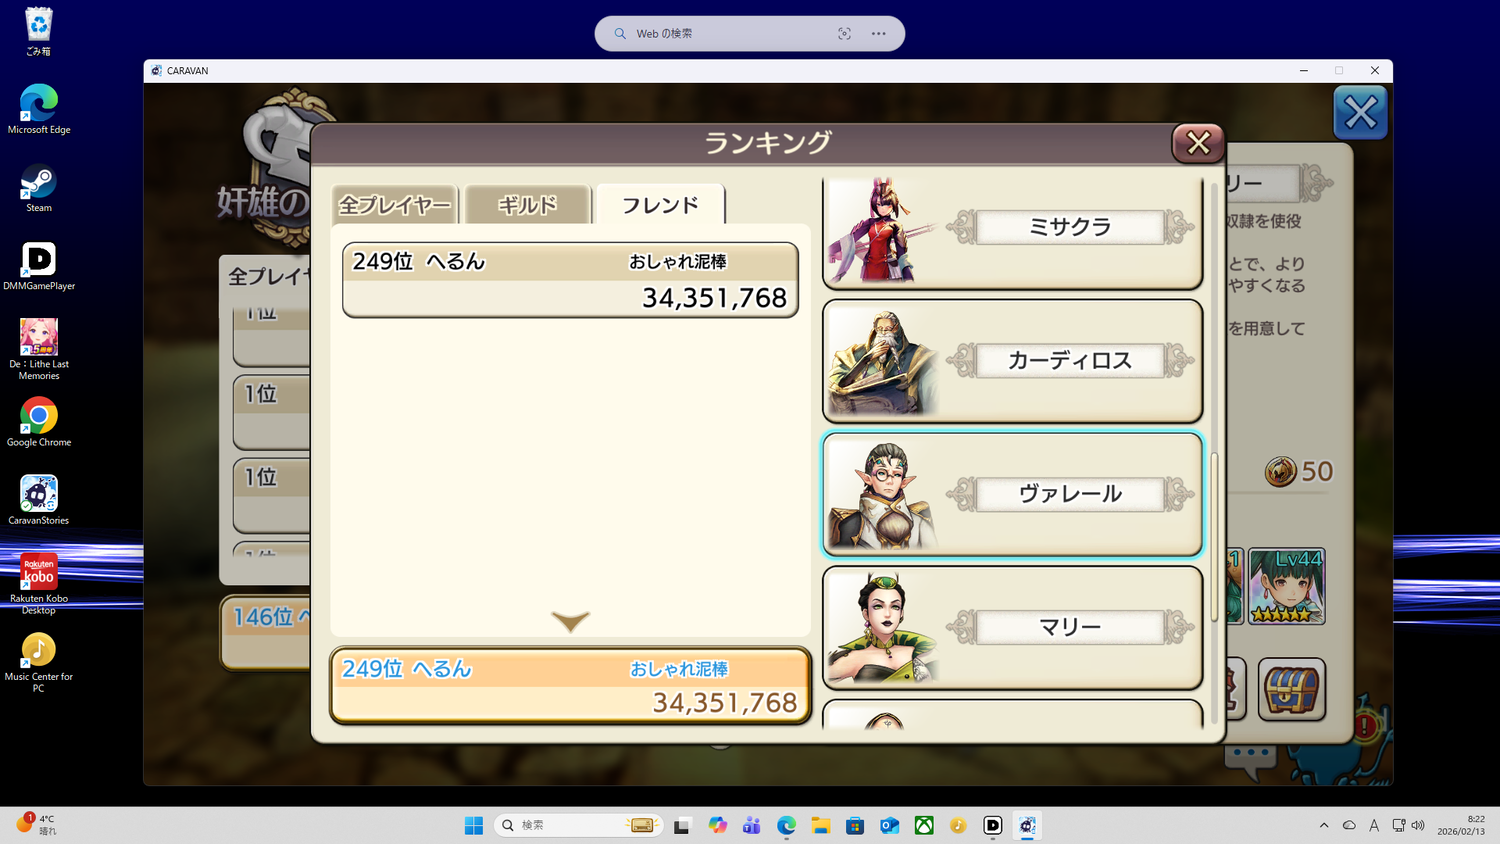Open the ギルド ranking tab
The image size is (1500, 844).
[527, 205]
